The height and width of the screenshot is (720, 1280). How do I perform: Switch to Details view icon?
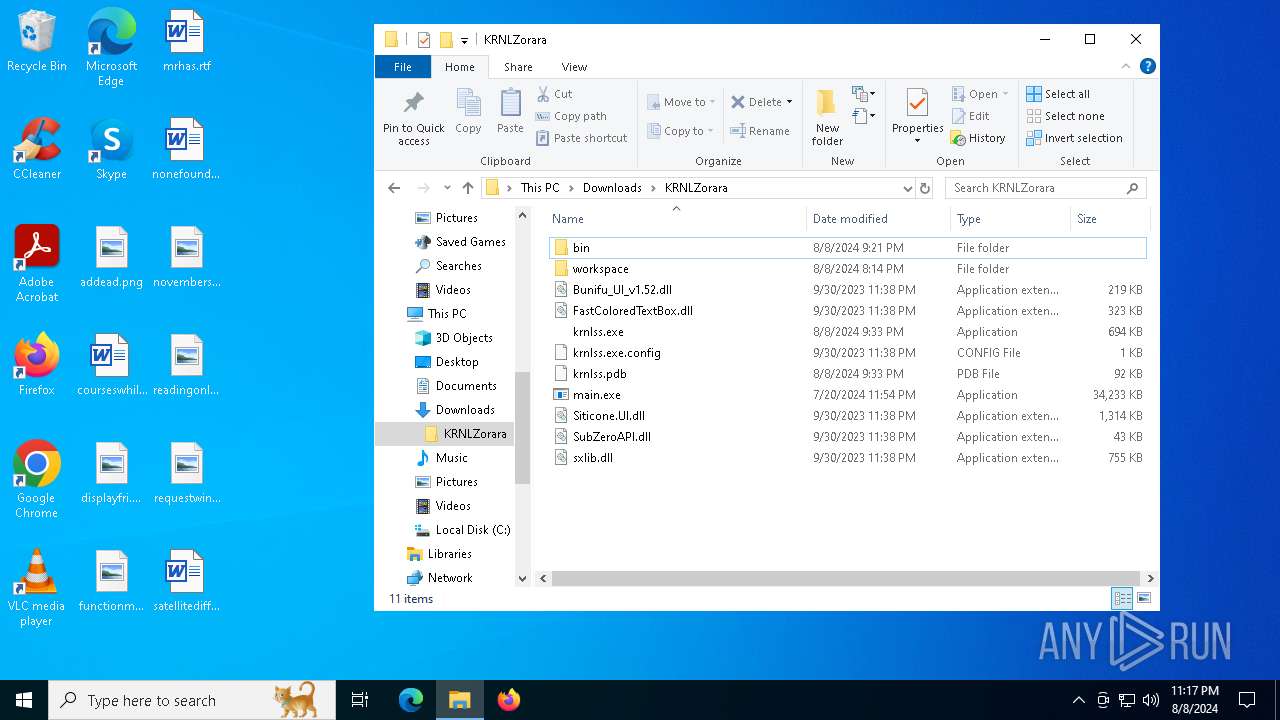(1122, 598)
